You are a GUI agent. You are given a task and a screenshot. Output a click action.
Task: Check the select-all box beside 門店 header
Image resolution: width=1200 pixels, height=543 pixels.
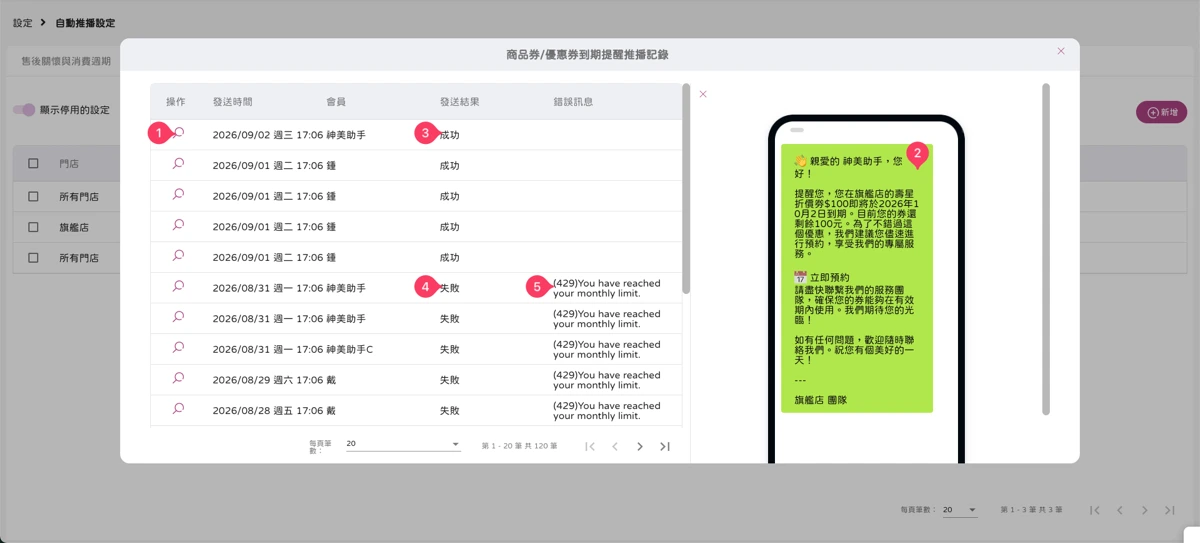(33, 163)
